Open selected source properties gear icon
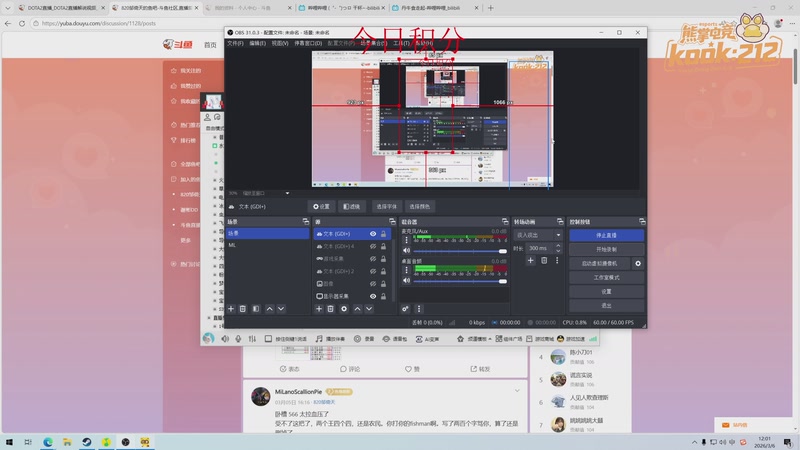This screenshot has height=450, width=800. [x=344, y=309]
